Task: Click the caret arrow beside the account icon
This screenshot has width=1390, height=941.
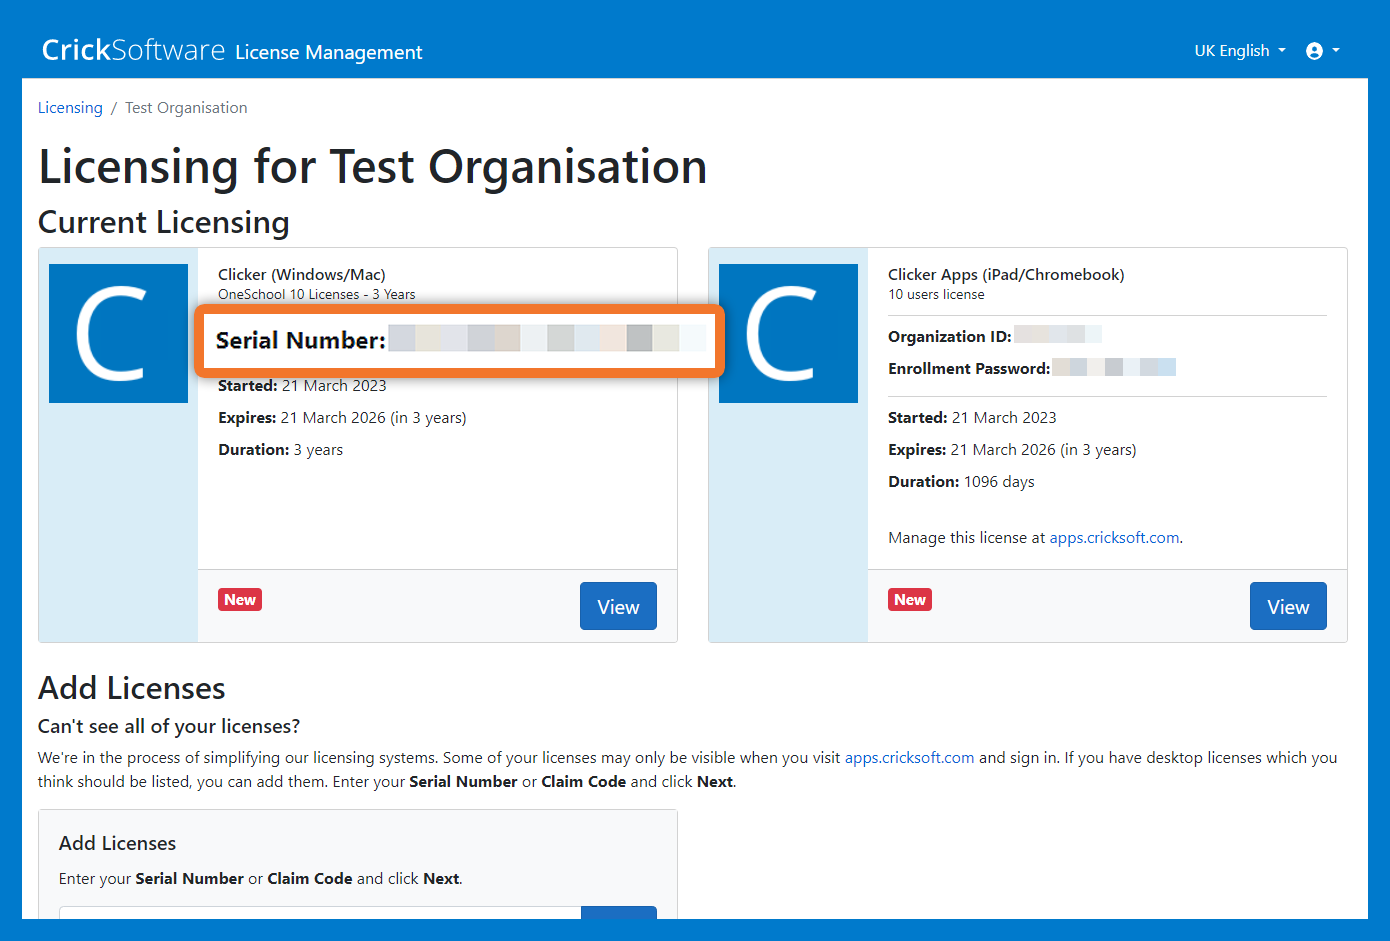Action: 1336,51
